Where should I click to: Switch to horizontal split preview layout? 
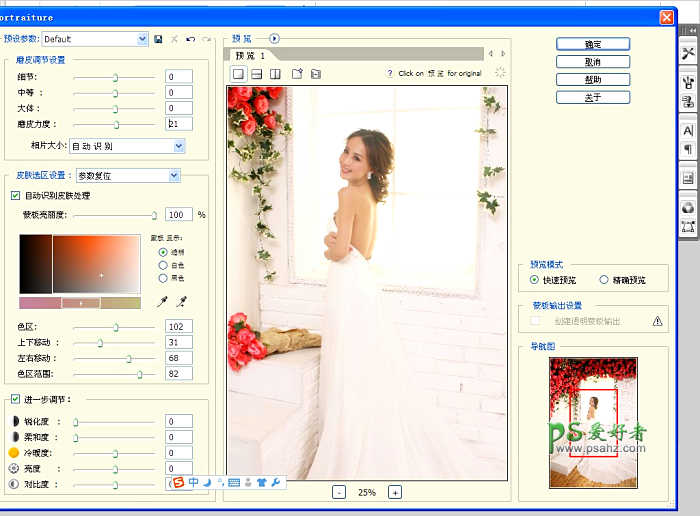coord(257,74)
